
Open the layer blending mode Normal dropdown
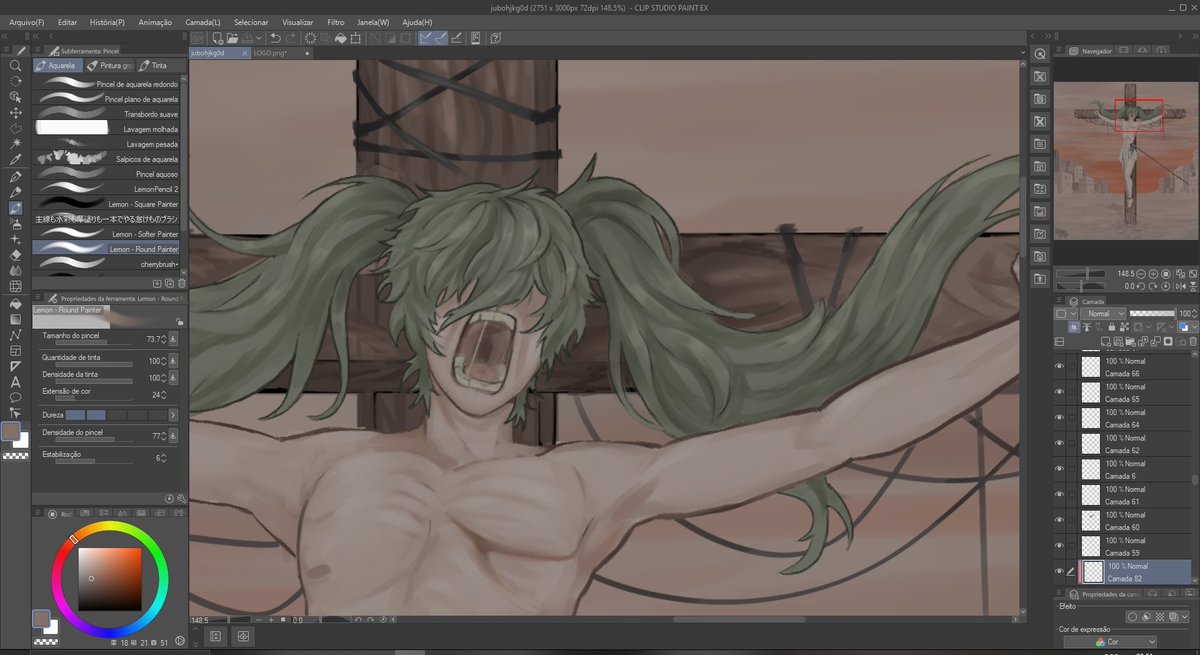[x=1103, y=314]
